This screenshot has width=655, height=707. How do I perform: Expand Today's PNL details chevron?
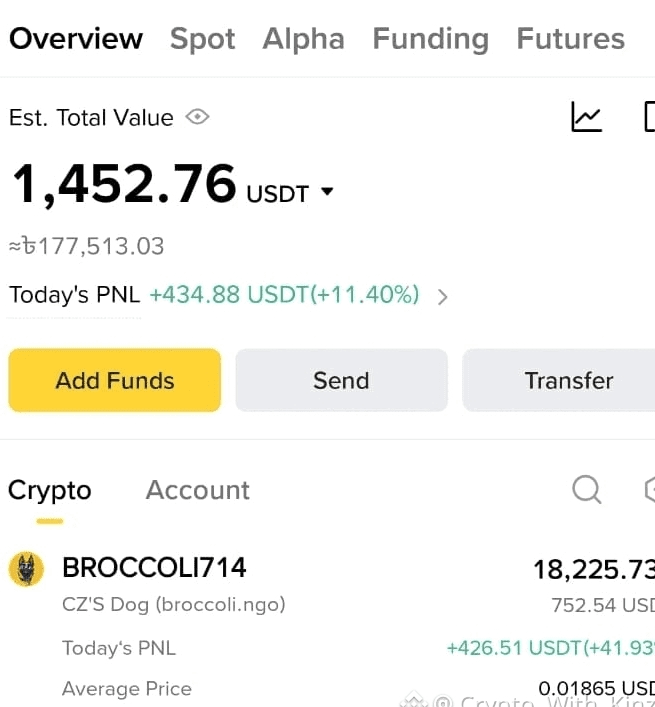click(x=443, y=297)
